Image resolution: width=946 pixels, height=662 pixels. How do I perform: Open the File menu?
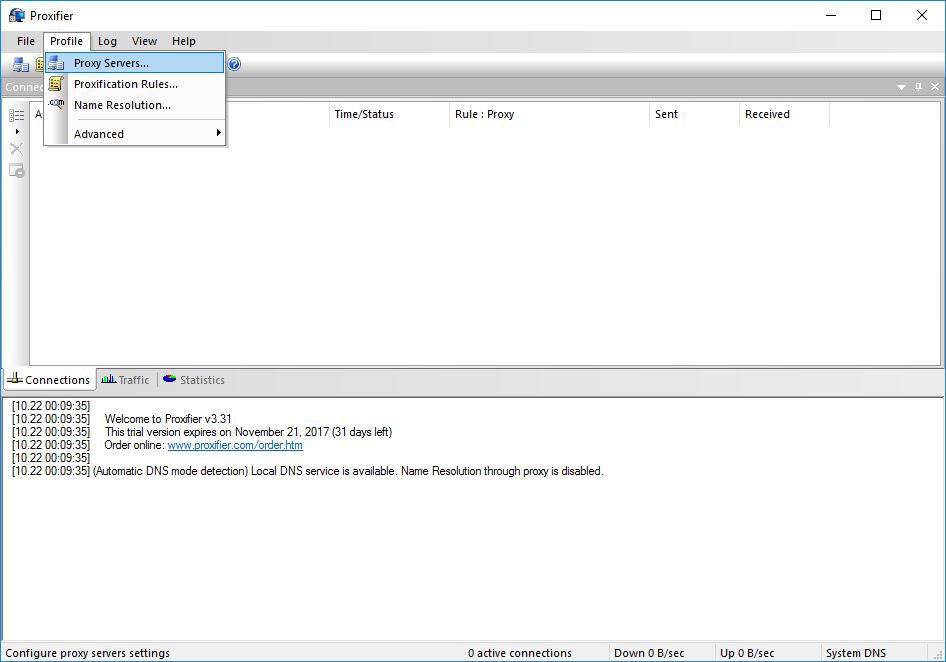click(x=26, y=41)
